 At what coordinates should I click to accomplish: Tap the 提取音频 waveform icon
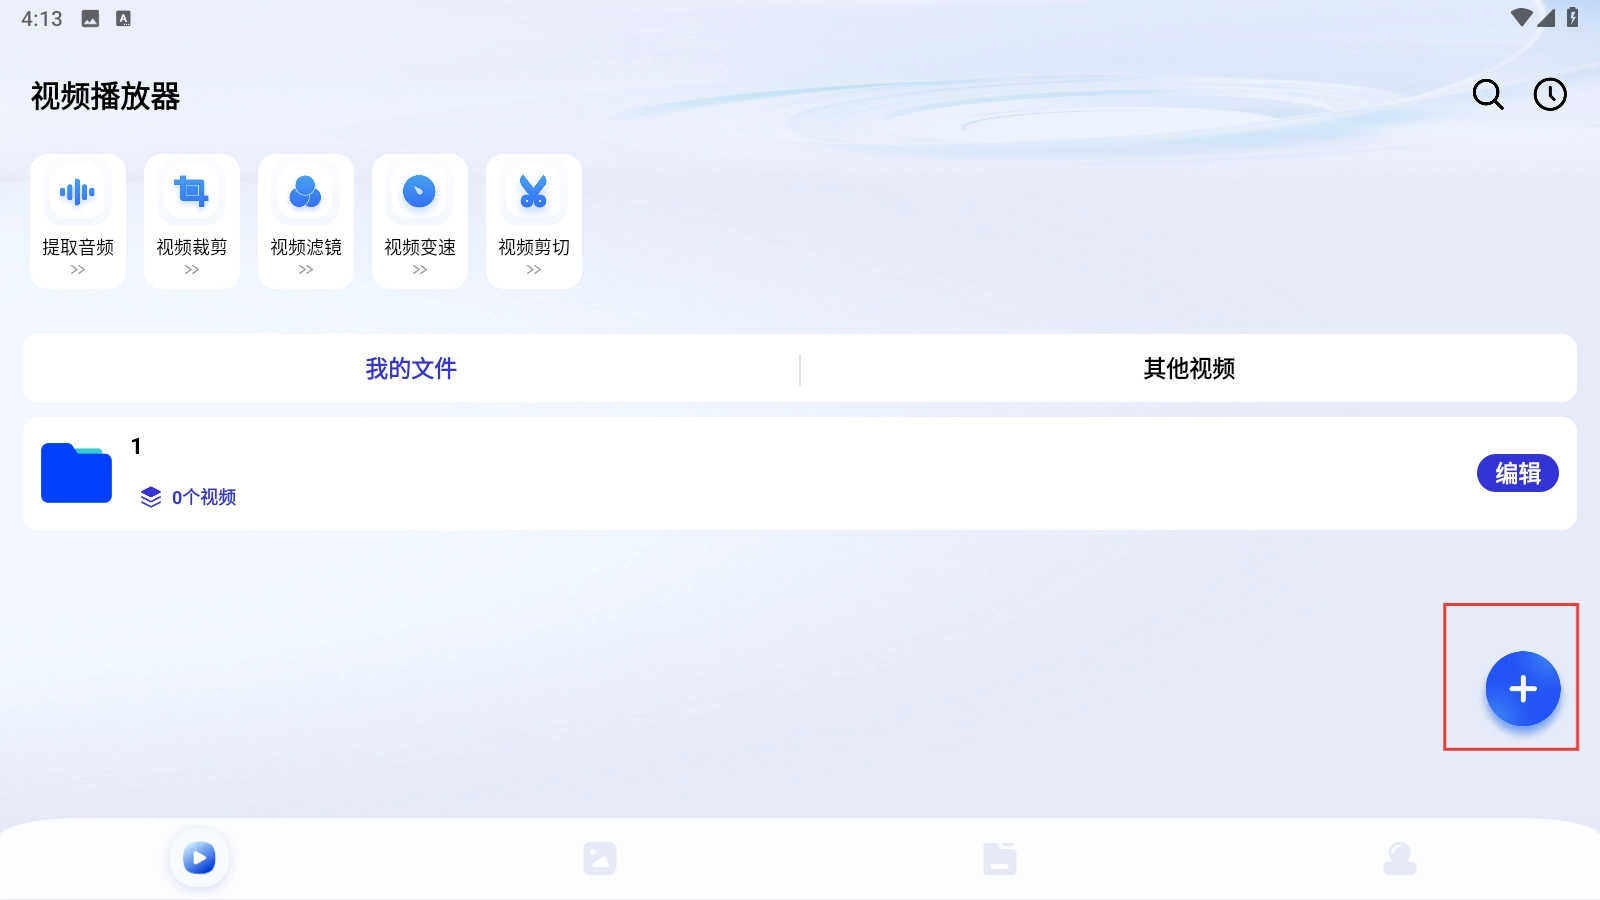(x=78, y=192)
